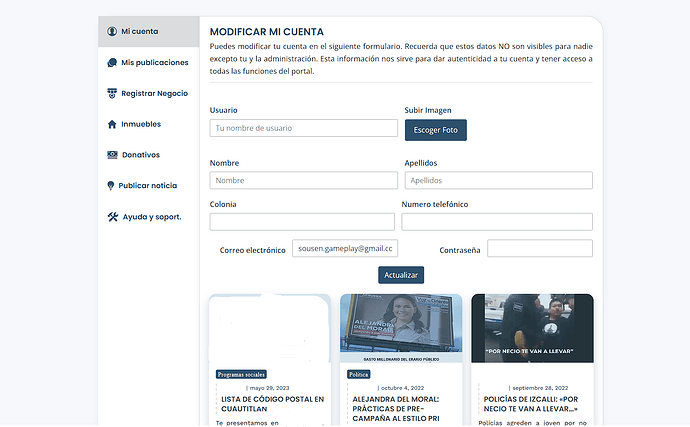Click the user icon beside Mi cuenta
Screen dimensions: 690x427
click(x=112, y=32)
